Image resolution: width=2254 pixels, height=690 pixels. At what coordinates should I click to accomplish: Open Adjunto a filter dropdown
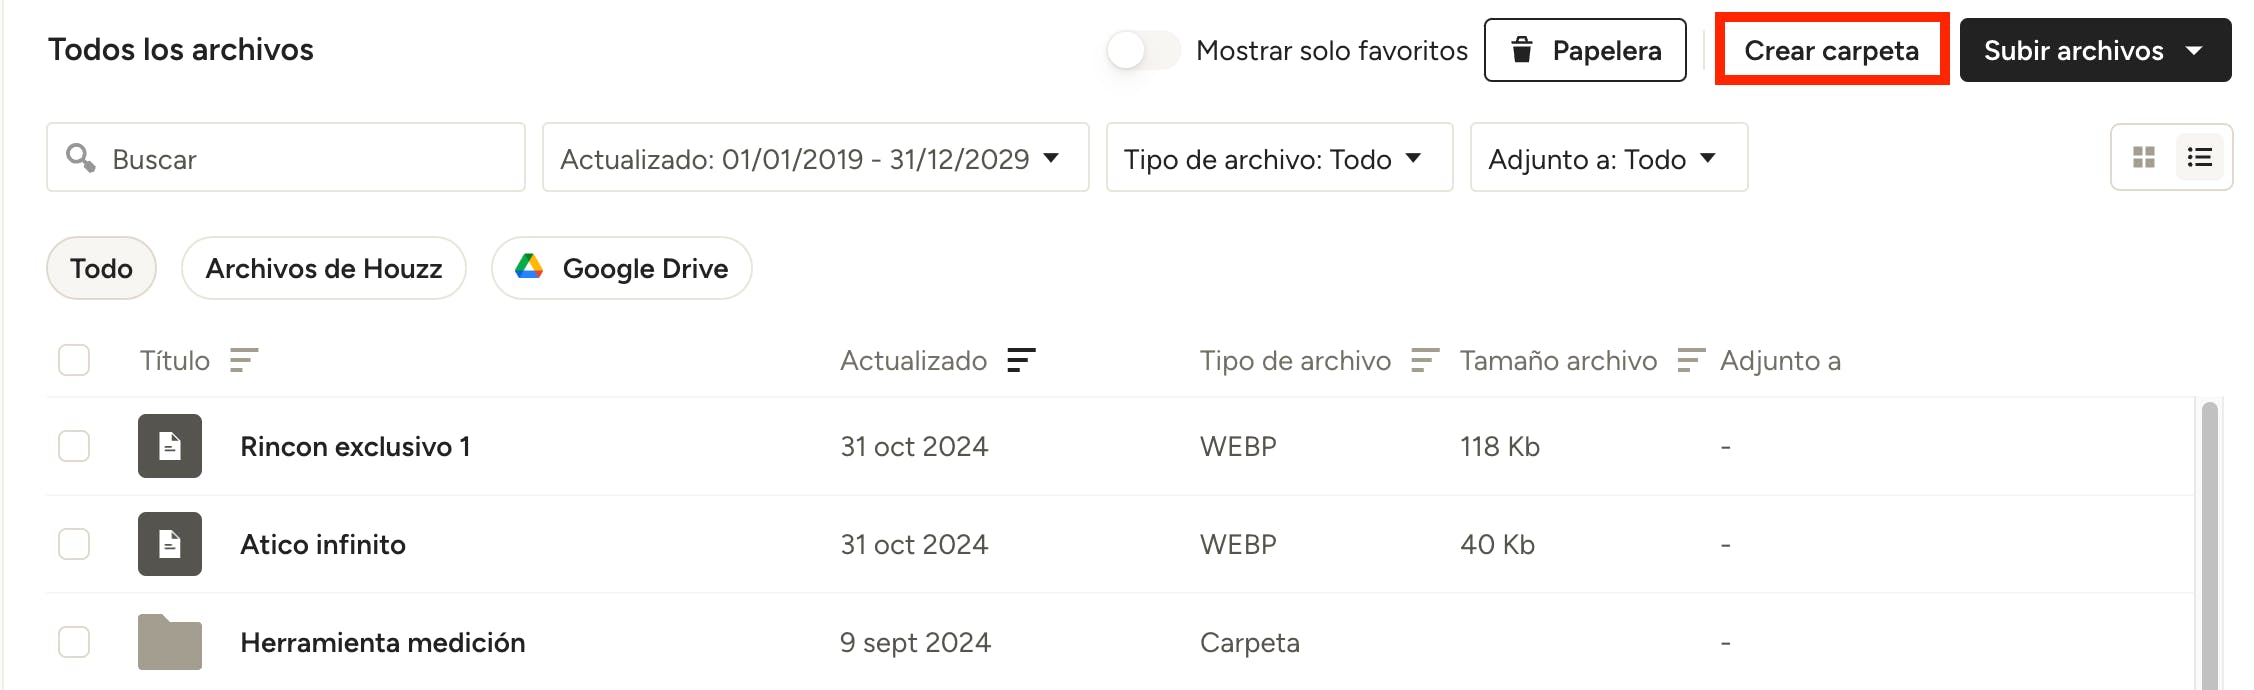coord(1608,158)
